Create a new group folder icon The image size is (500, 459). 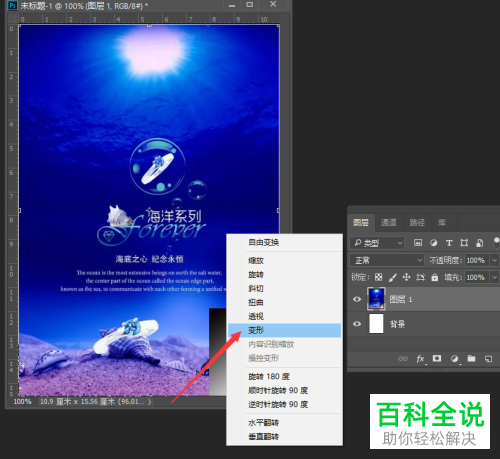tap(471, 358)
